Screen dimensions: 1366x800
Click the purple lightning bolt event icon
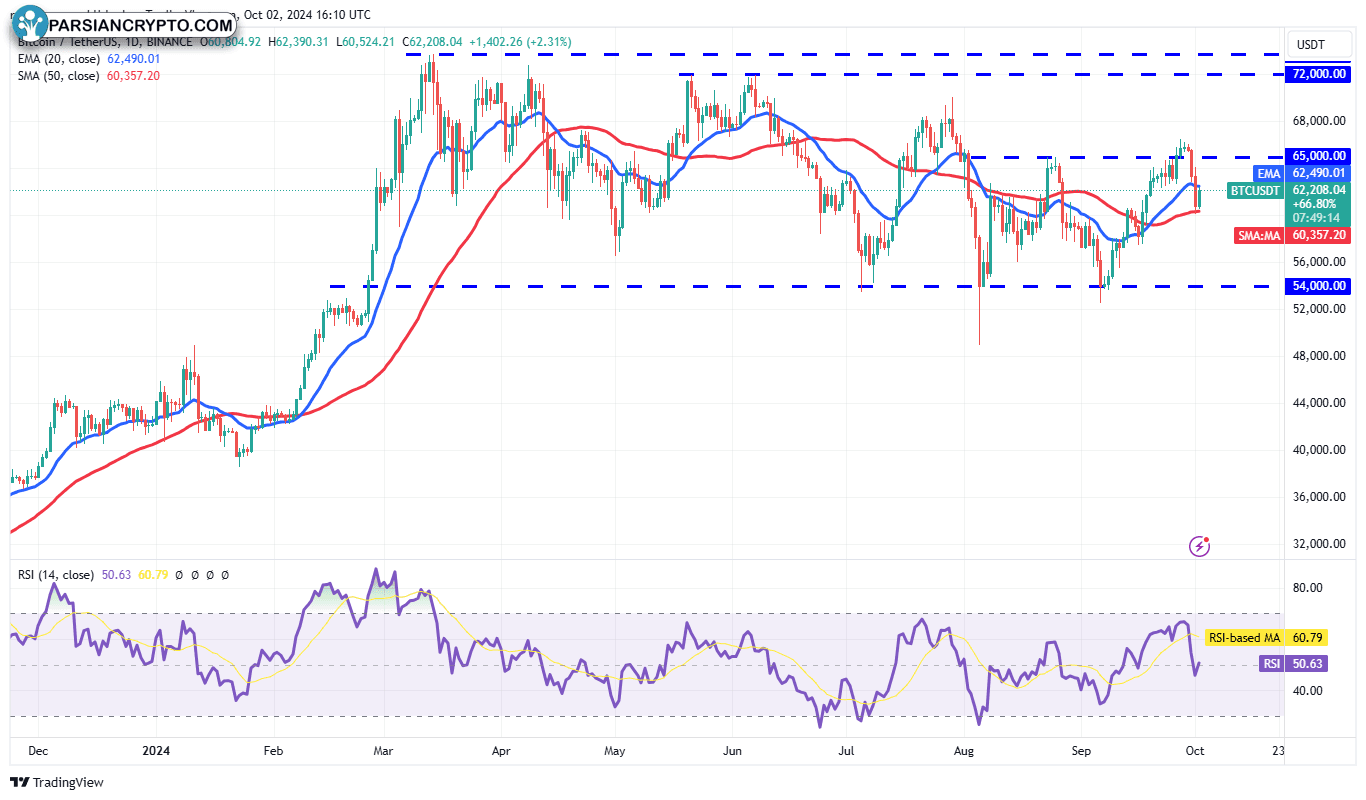tap(1200, 546)
